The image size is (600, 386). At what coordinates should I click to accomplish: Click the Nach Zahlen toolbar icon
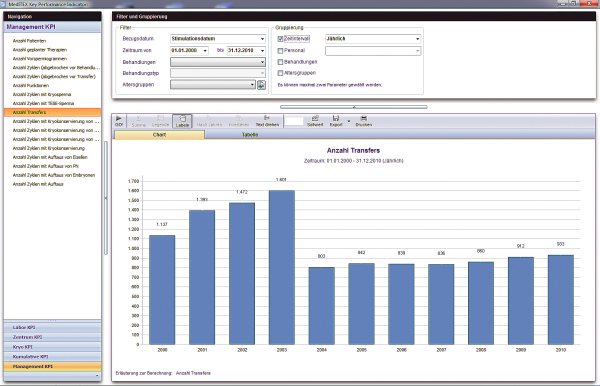click(209, 119)
